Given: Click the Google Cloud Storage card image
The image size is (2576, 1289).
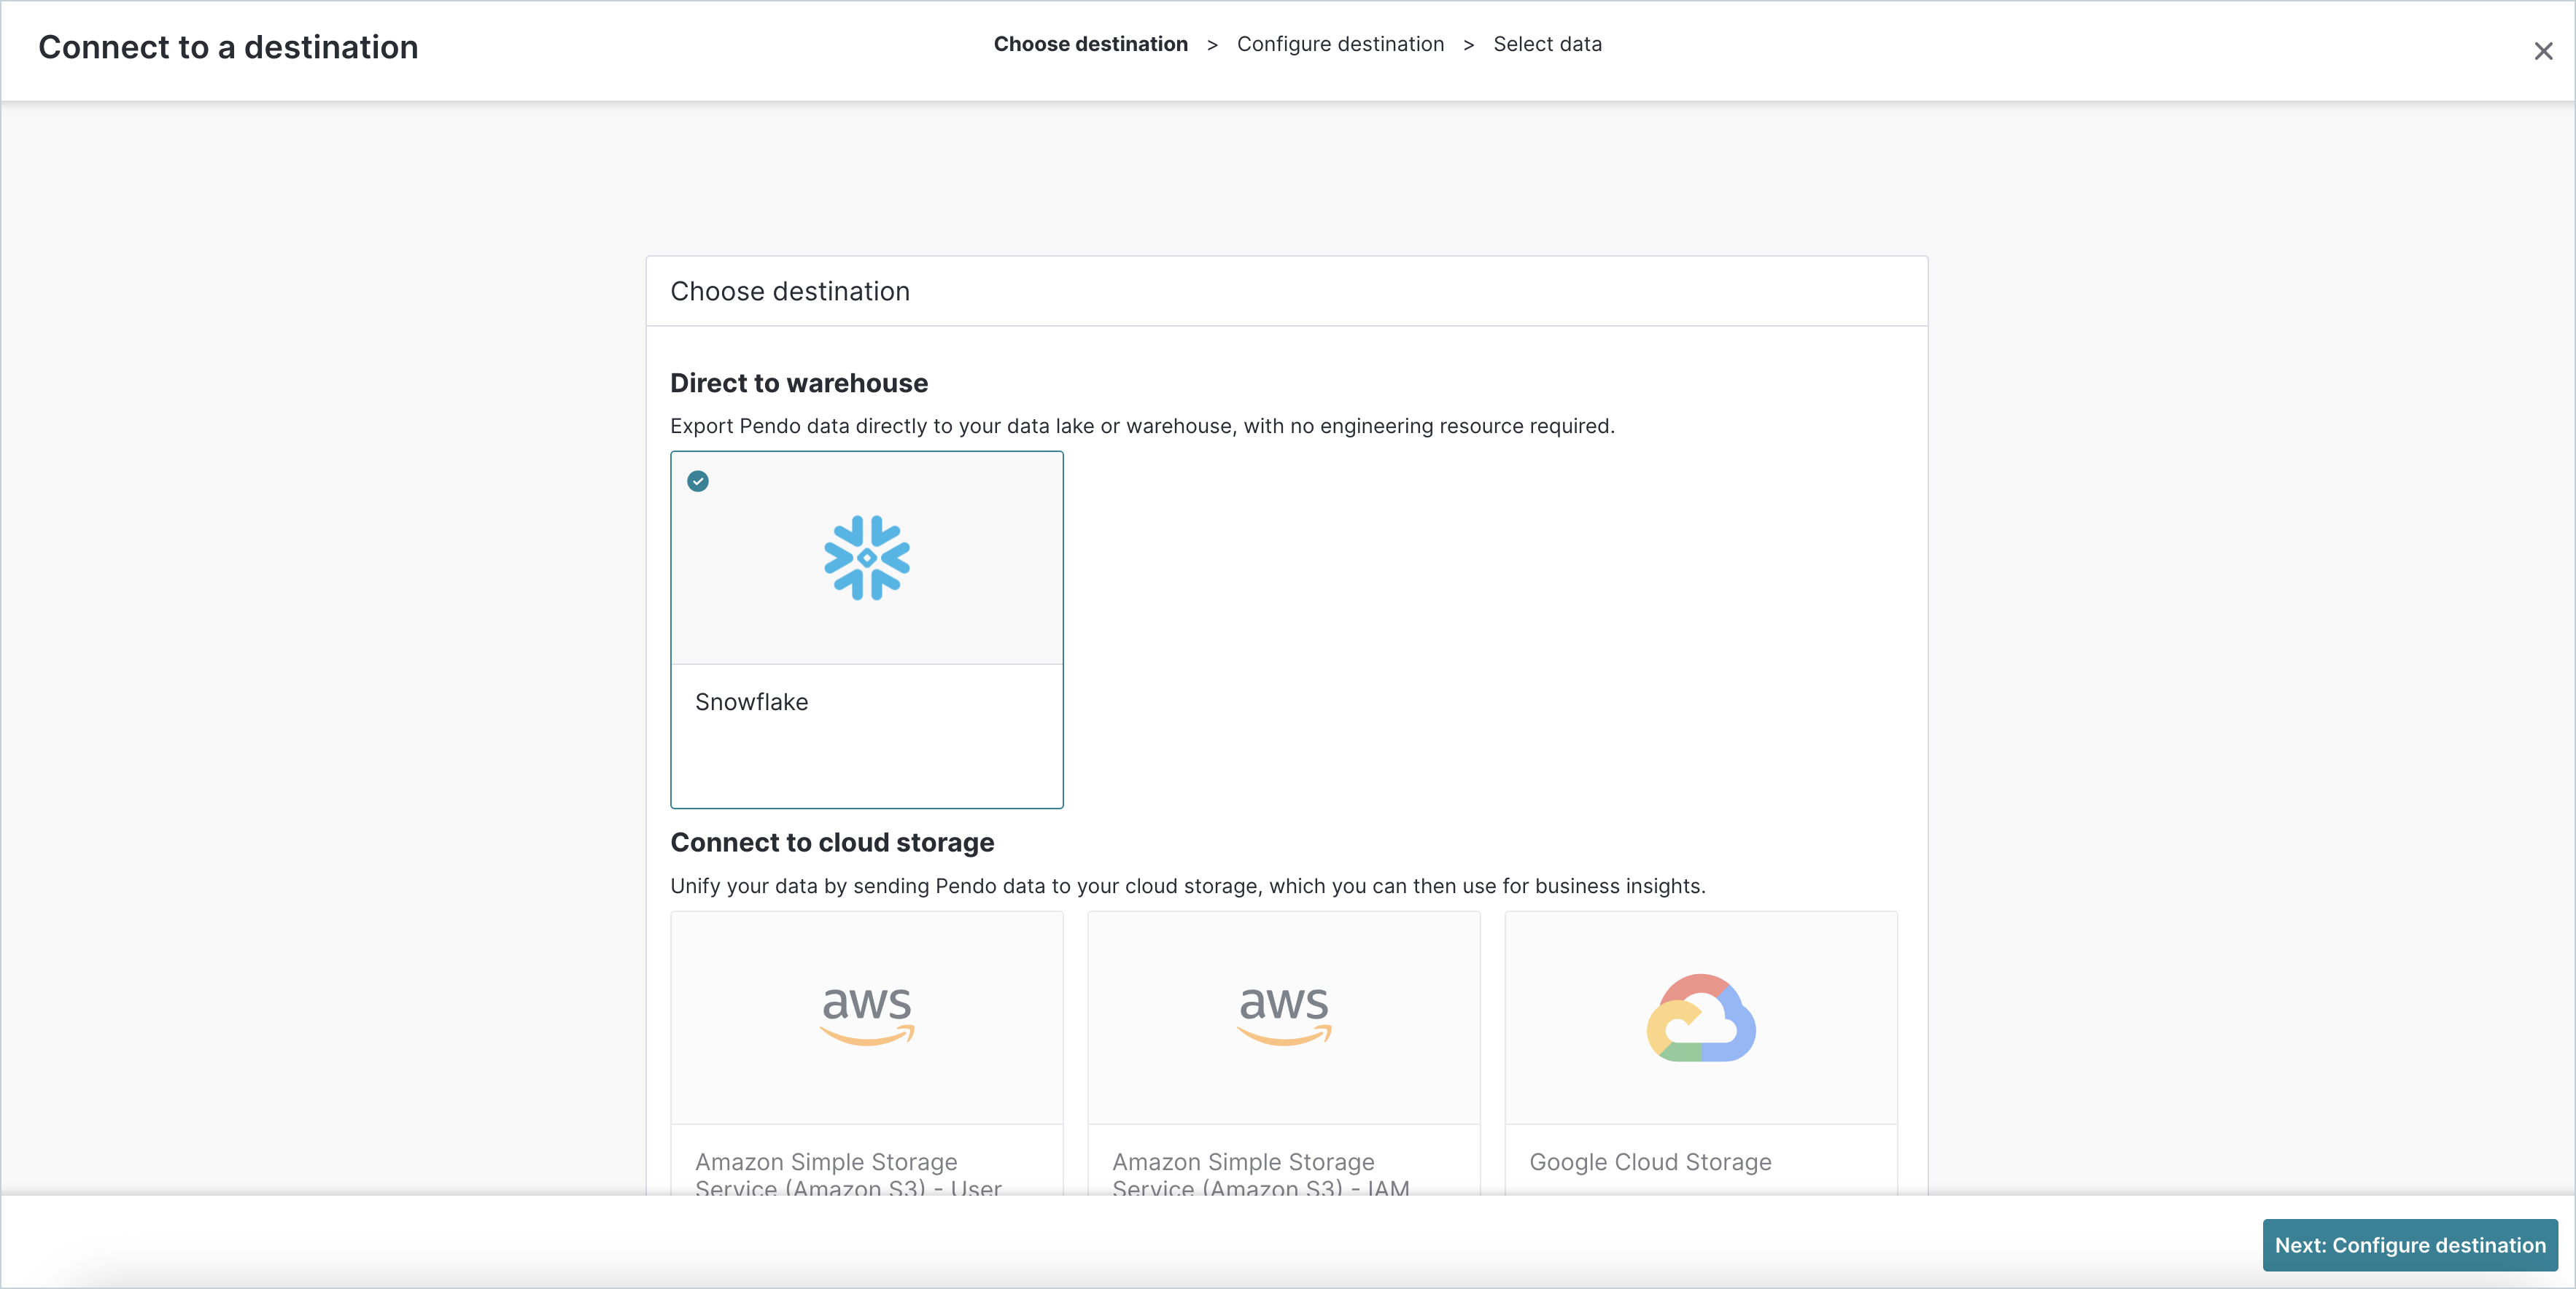Looking at the screenshot, I should (x=1701, y=1017).
